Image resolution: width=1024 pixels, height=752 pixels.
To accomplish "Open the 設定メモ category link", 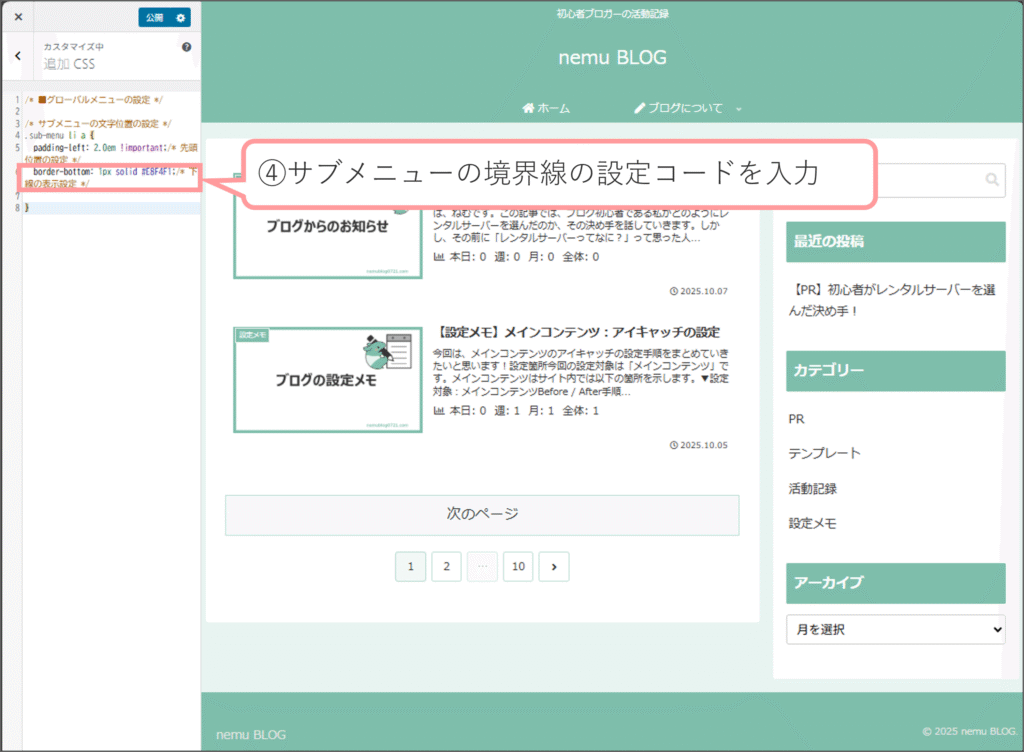I will [x=812, y=523].
